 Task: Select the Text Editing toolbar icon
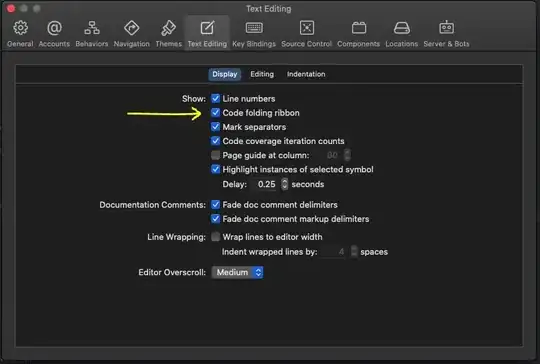(x=207, y=33)
